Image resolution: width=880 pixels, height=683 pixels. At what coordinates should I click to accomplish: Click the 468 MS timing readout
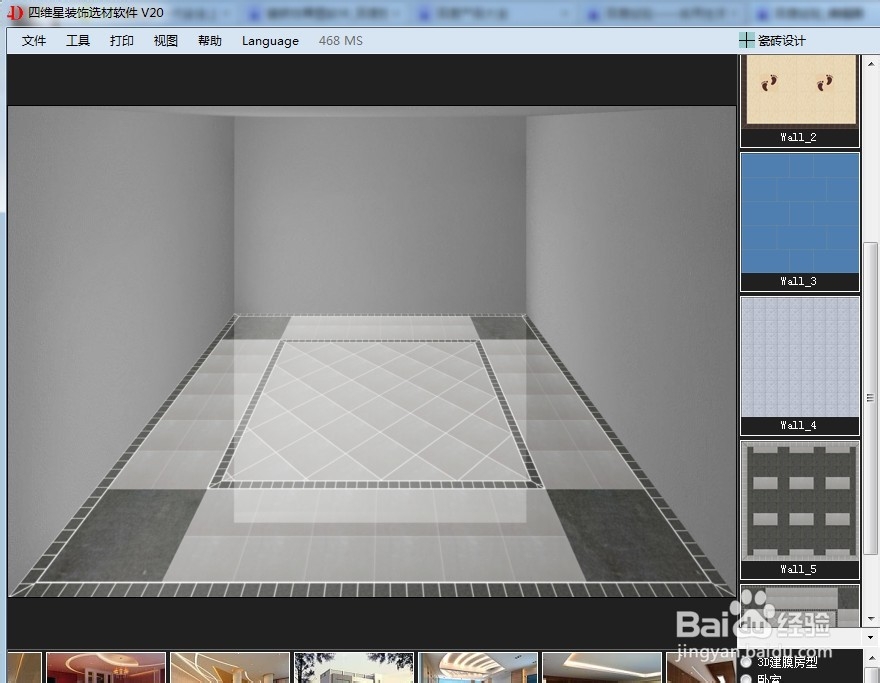point(341,40)
